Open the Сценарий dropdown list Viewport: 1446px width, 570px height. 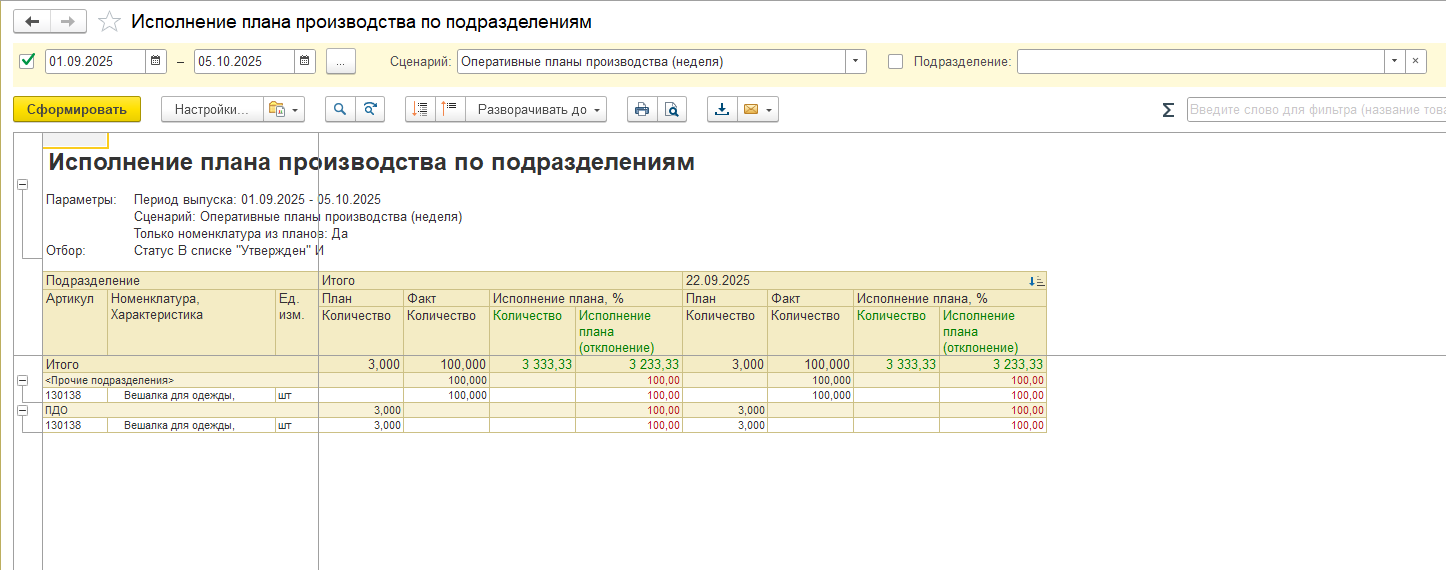pyautogui.click(x=856, y=61)
